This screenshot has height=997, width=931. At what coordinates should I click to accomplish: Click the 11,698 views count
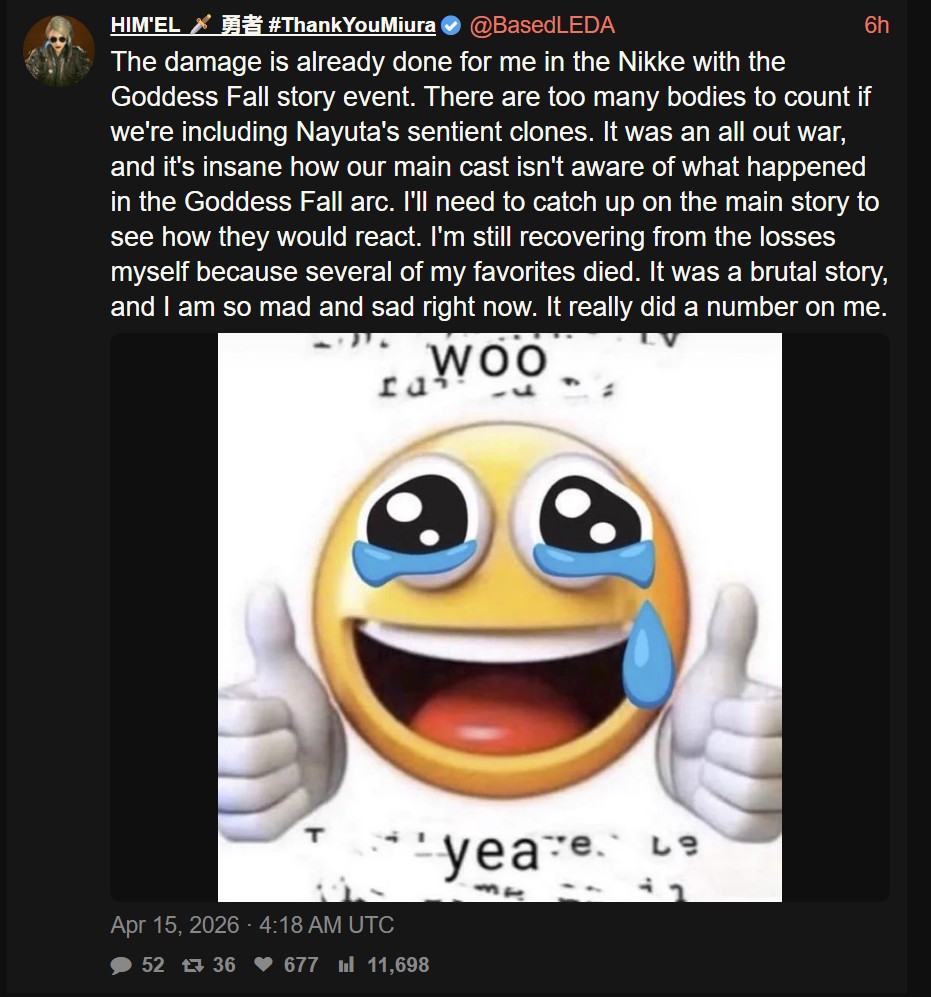[398, 965]
